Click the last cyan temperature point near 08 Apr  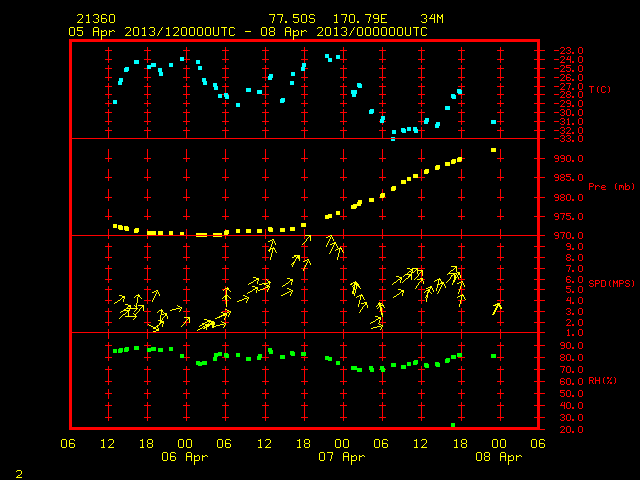click(493, 122)
